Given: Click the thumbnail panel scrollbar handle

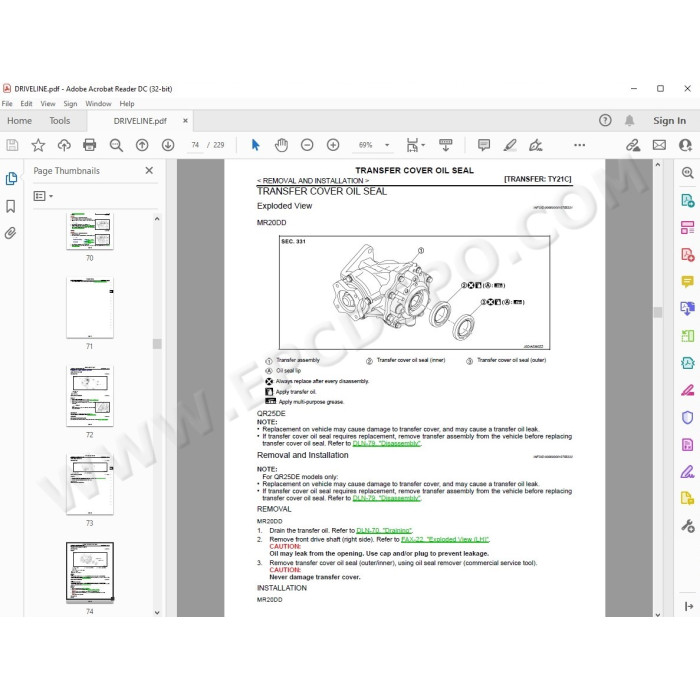Looking at the screenshot, I should 157,344.
